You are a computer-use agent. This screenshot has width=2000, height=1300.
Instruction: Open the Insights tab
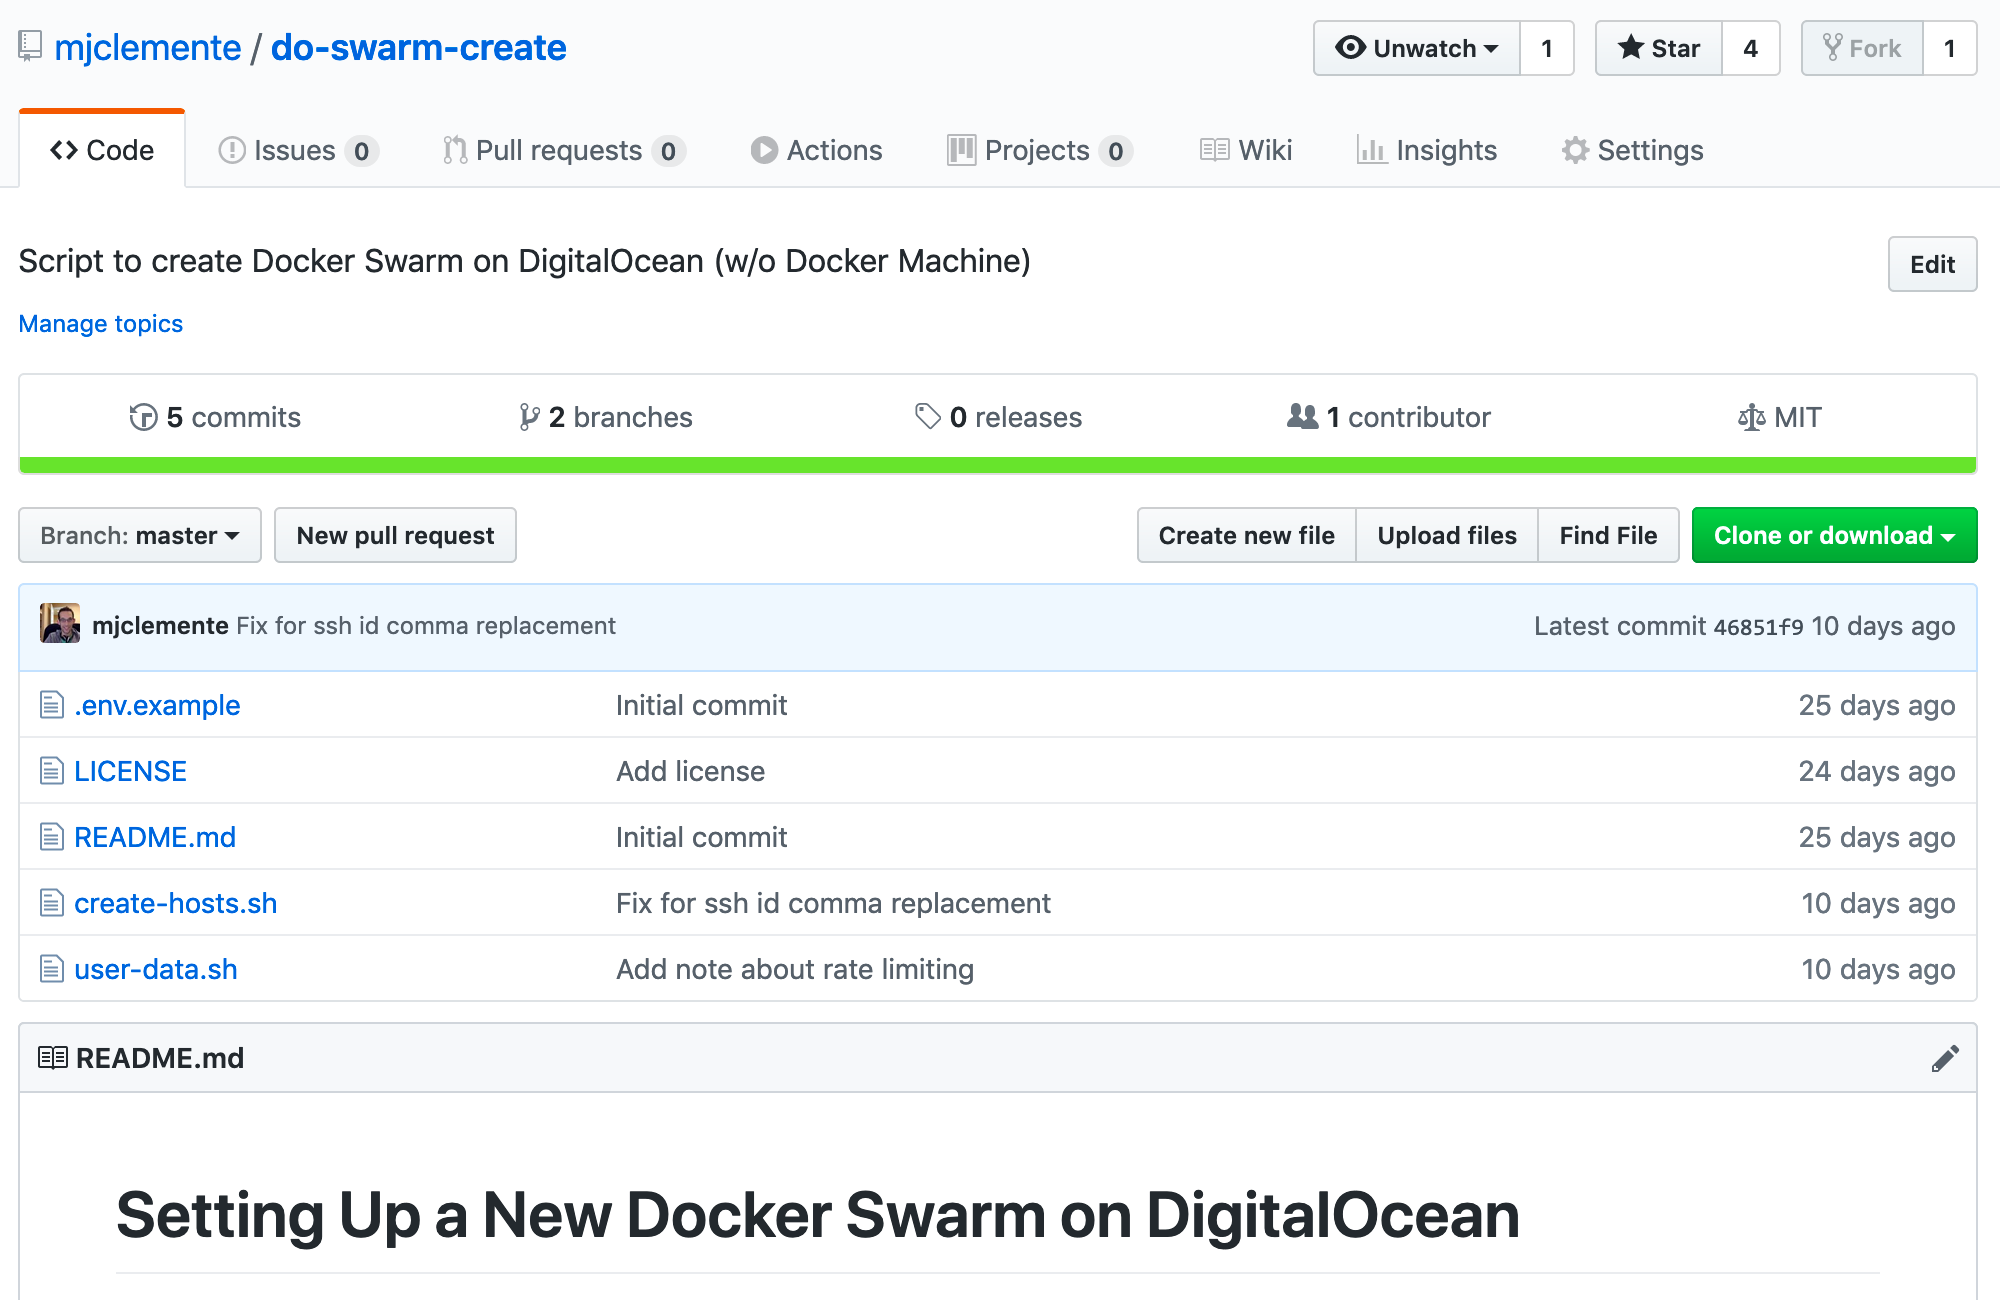(x=1426, y=150)
